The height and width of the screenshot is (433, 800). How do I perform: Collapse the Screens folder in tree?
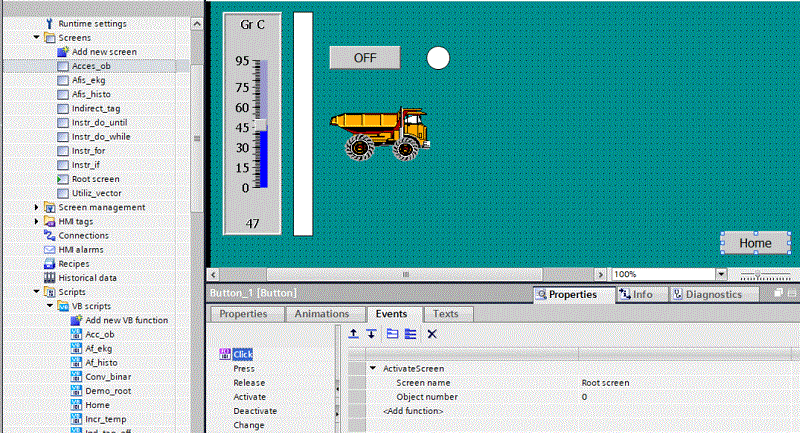[37, 37]
